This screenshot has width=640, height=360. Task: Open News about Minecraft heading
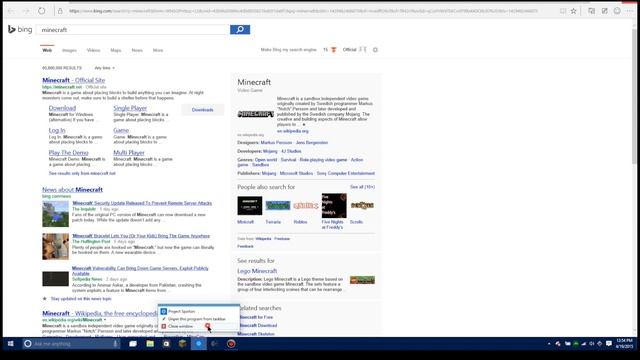tap(72, 189)
